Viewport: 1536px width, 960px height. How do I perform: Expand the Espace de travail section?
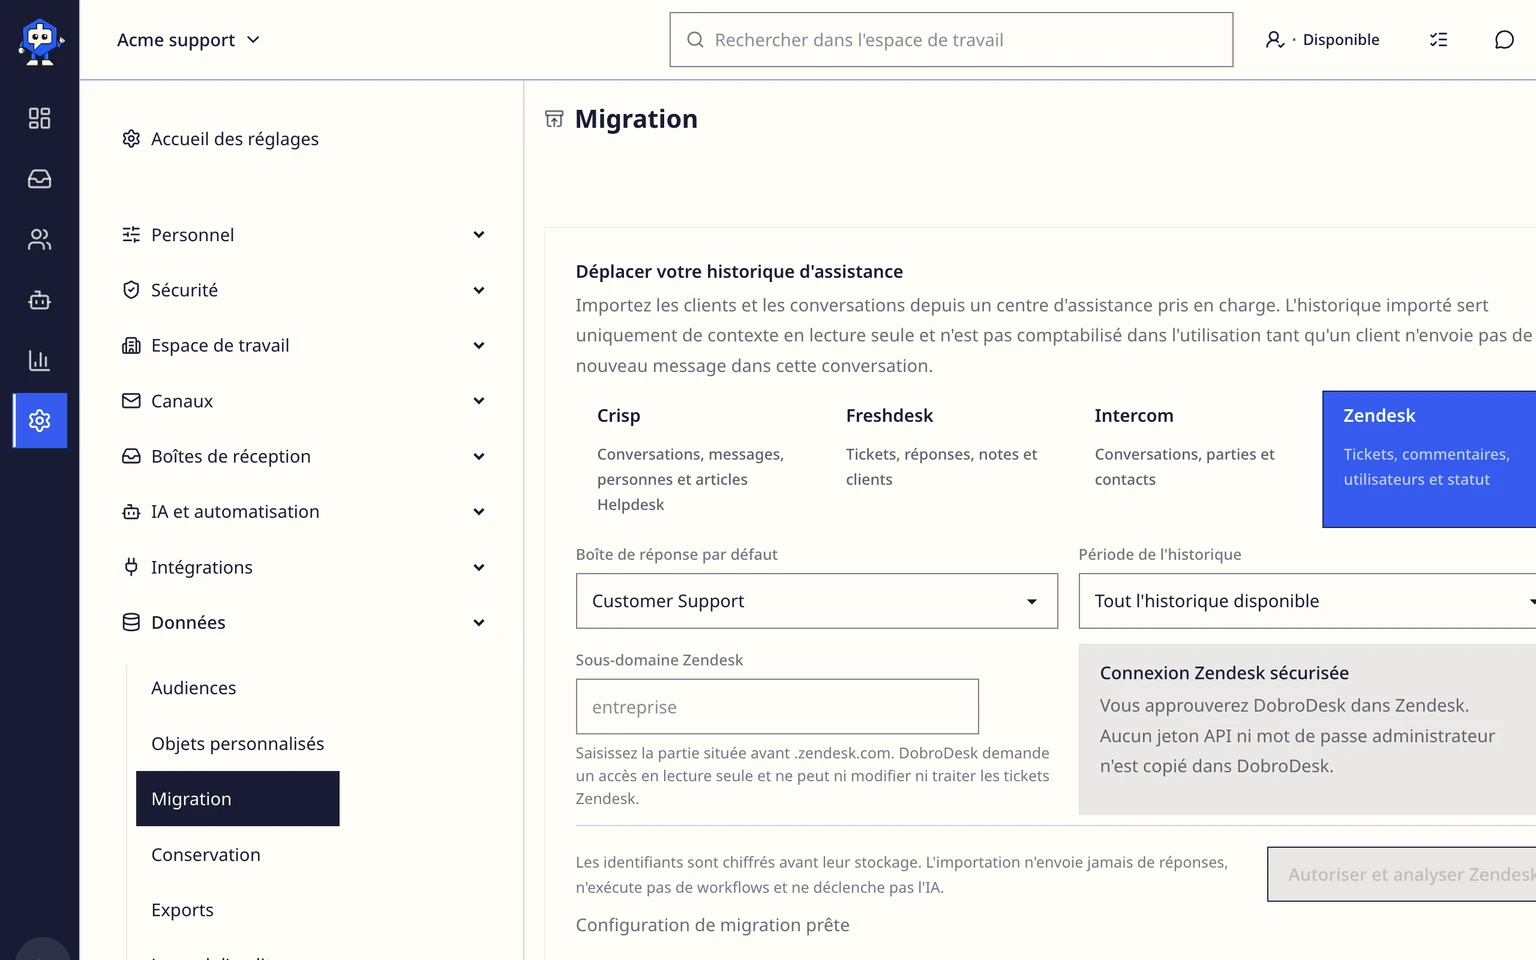click(x=303, y=345)
